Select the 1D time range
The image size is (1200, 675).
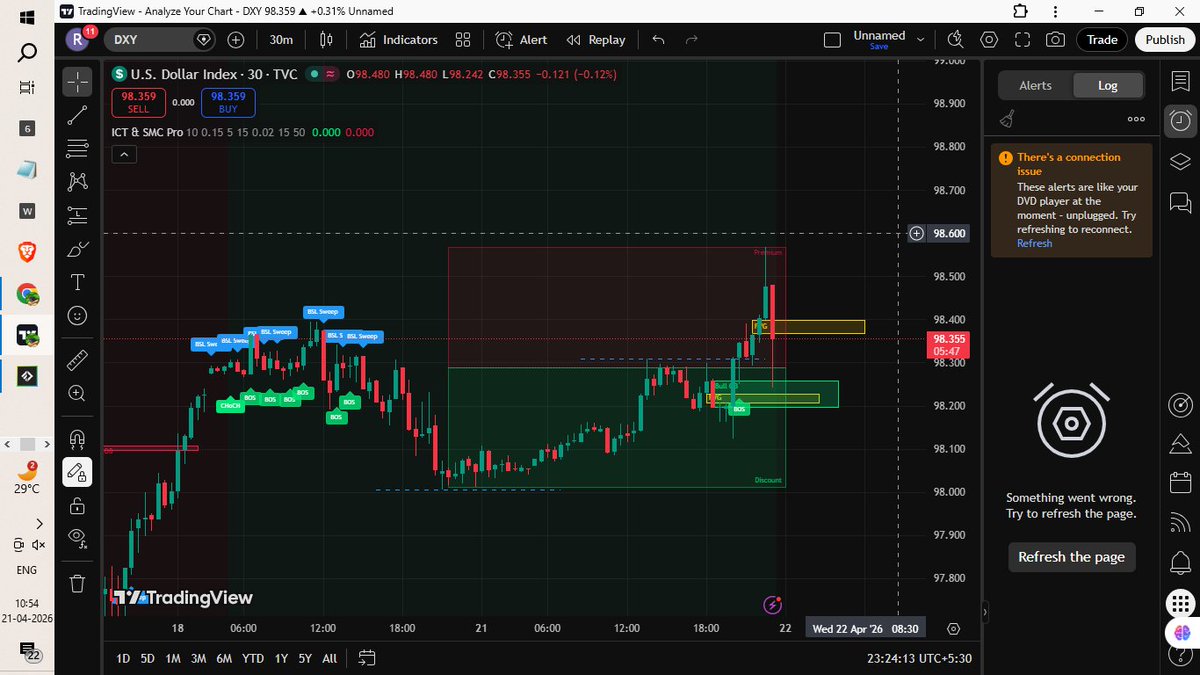pyautogui.click(x=123, y=658)
